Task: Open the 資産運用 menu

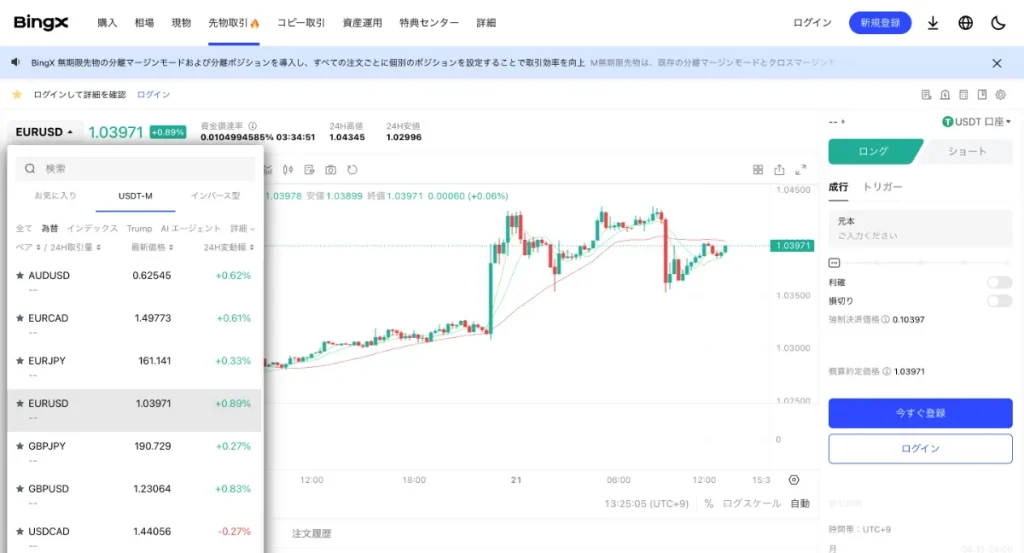Action: pyautogui.click(x=362, y=23)
